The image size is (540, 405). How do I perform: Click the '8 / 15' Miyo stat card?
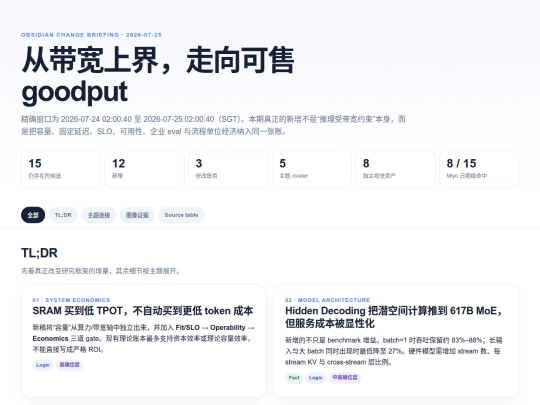479,169
